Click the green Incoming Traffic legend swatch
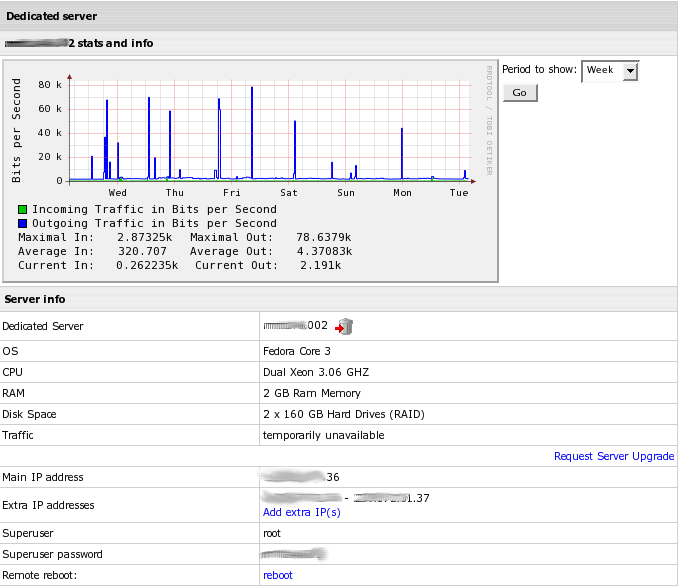 click(x=22, y=210)
